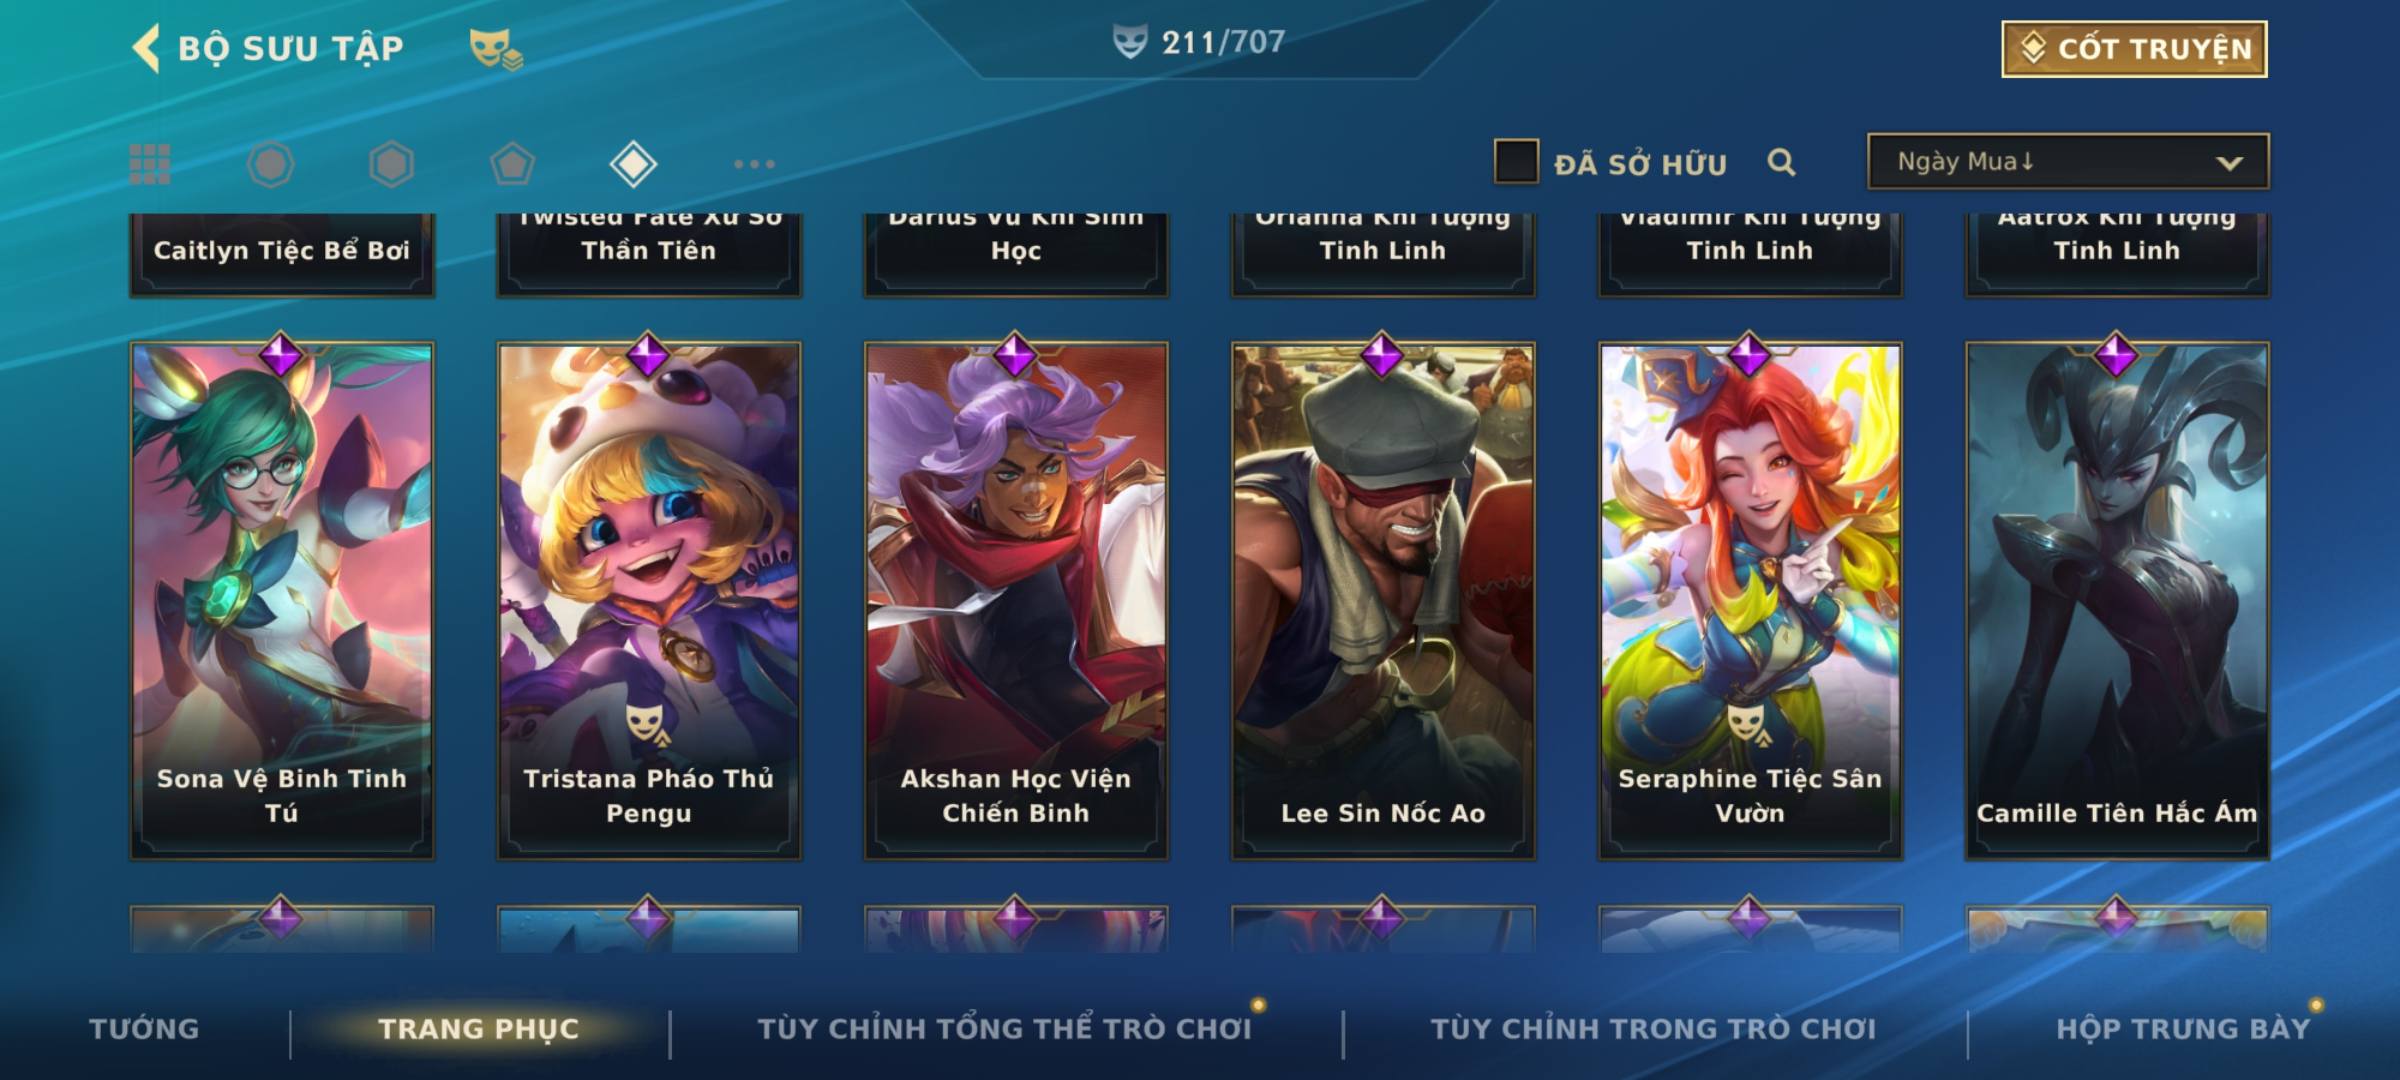
Task: Select the pentagon rarity filter icon
Action: tap(512, 164)
